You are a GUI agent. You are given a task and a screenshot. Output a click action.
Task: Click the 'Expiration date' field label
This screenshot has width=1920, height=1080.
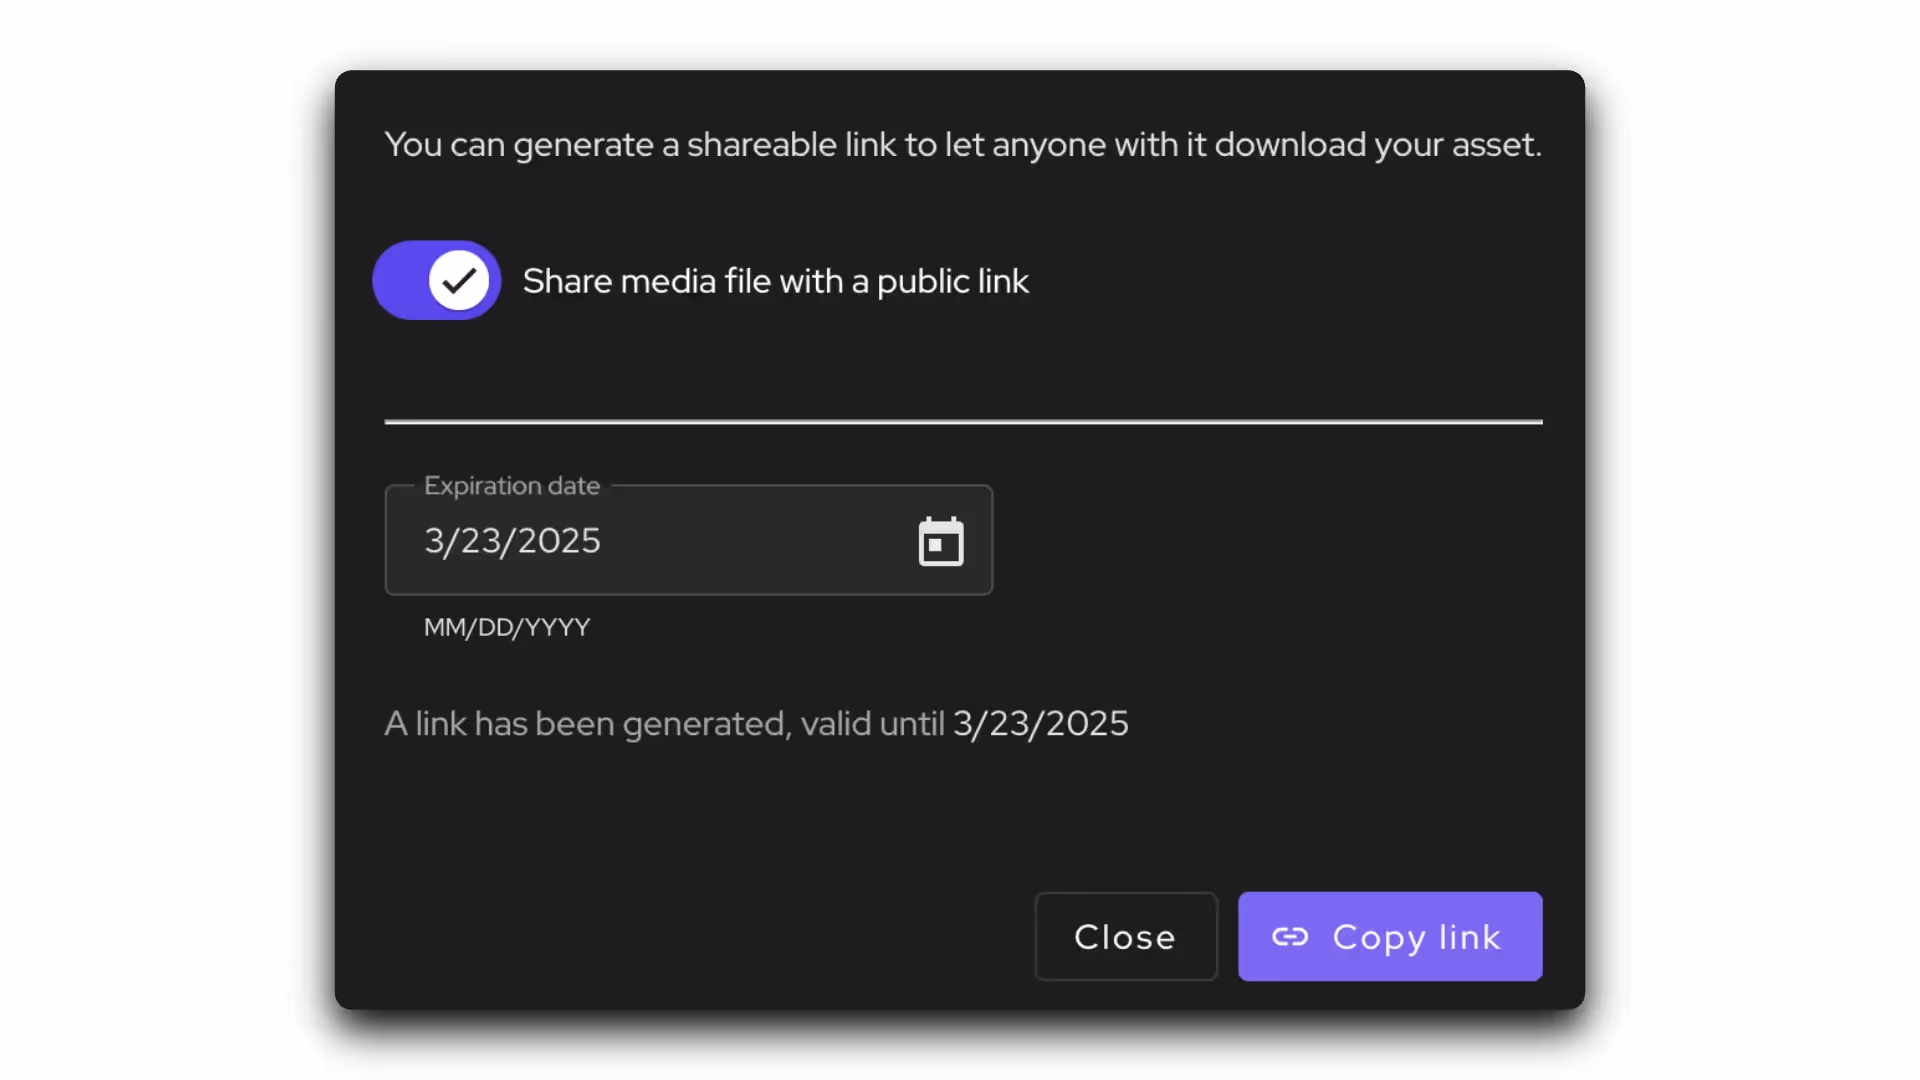coord(512,486)
